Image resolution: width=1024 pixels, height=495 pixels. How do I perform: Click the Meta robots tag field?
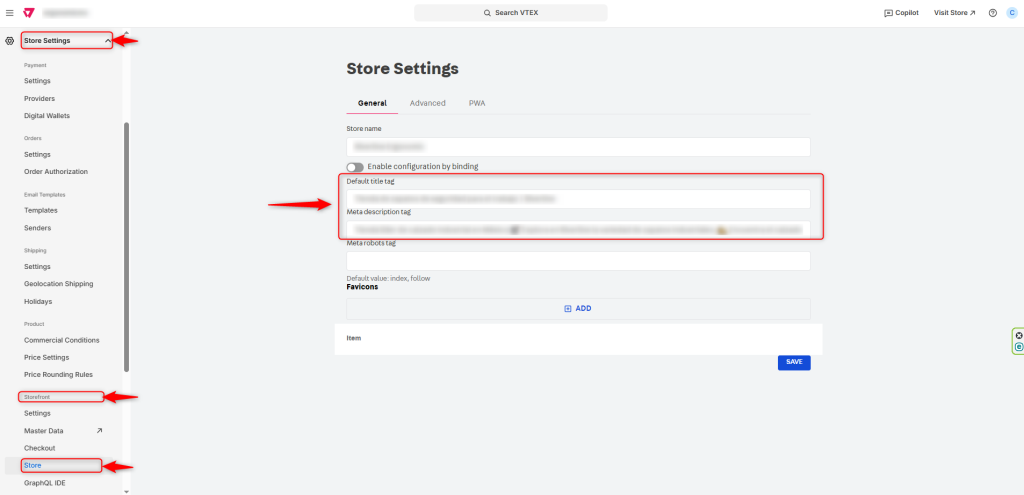coord(578,261)
